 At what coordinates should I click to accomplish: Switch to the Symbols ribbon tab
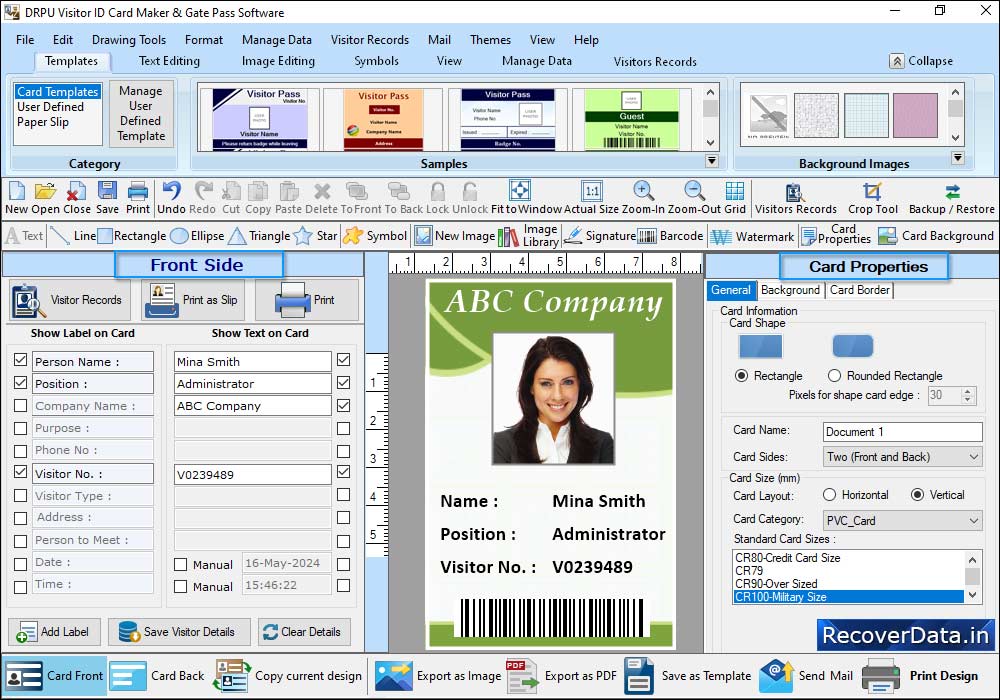click(376, 61)
